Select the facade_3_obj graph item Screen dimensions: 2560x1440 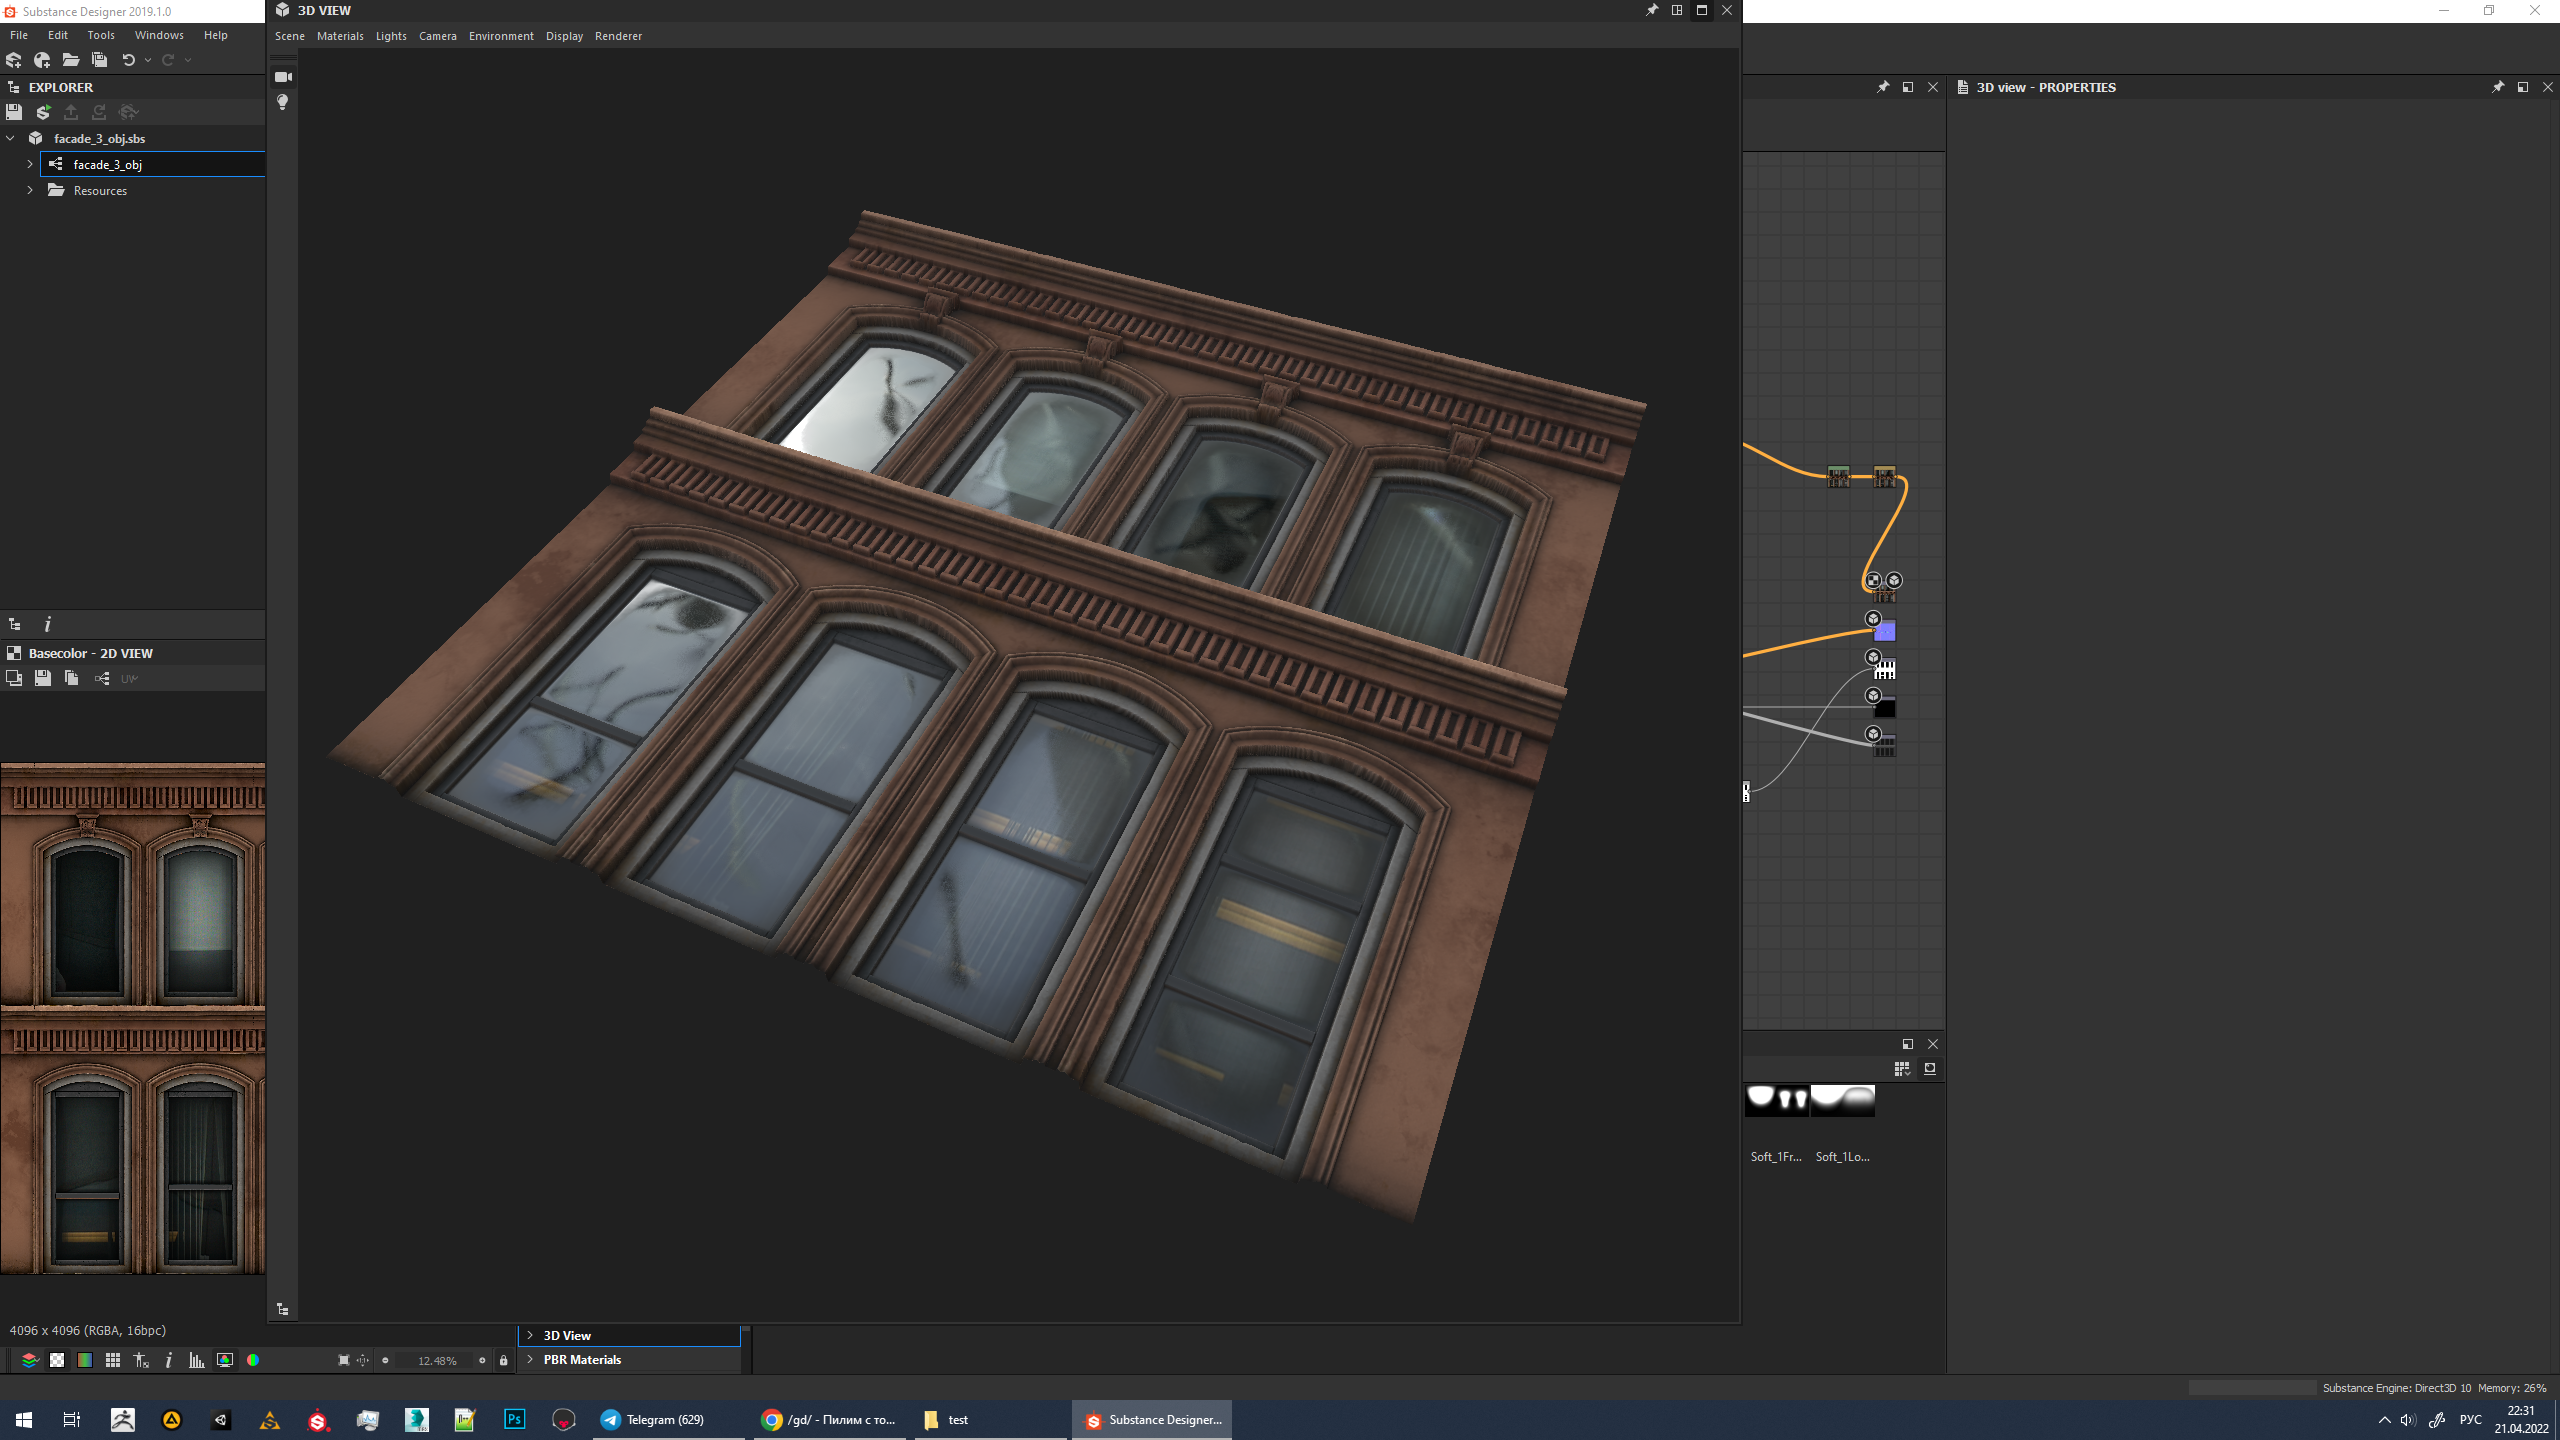tap(107, 164)
